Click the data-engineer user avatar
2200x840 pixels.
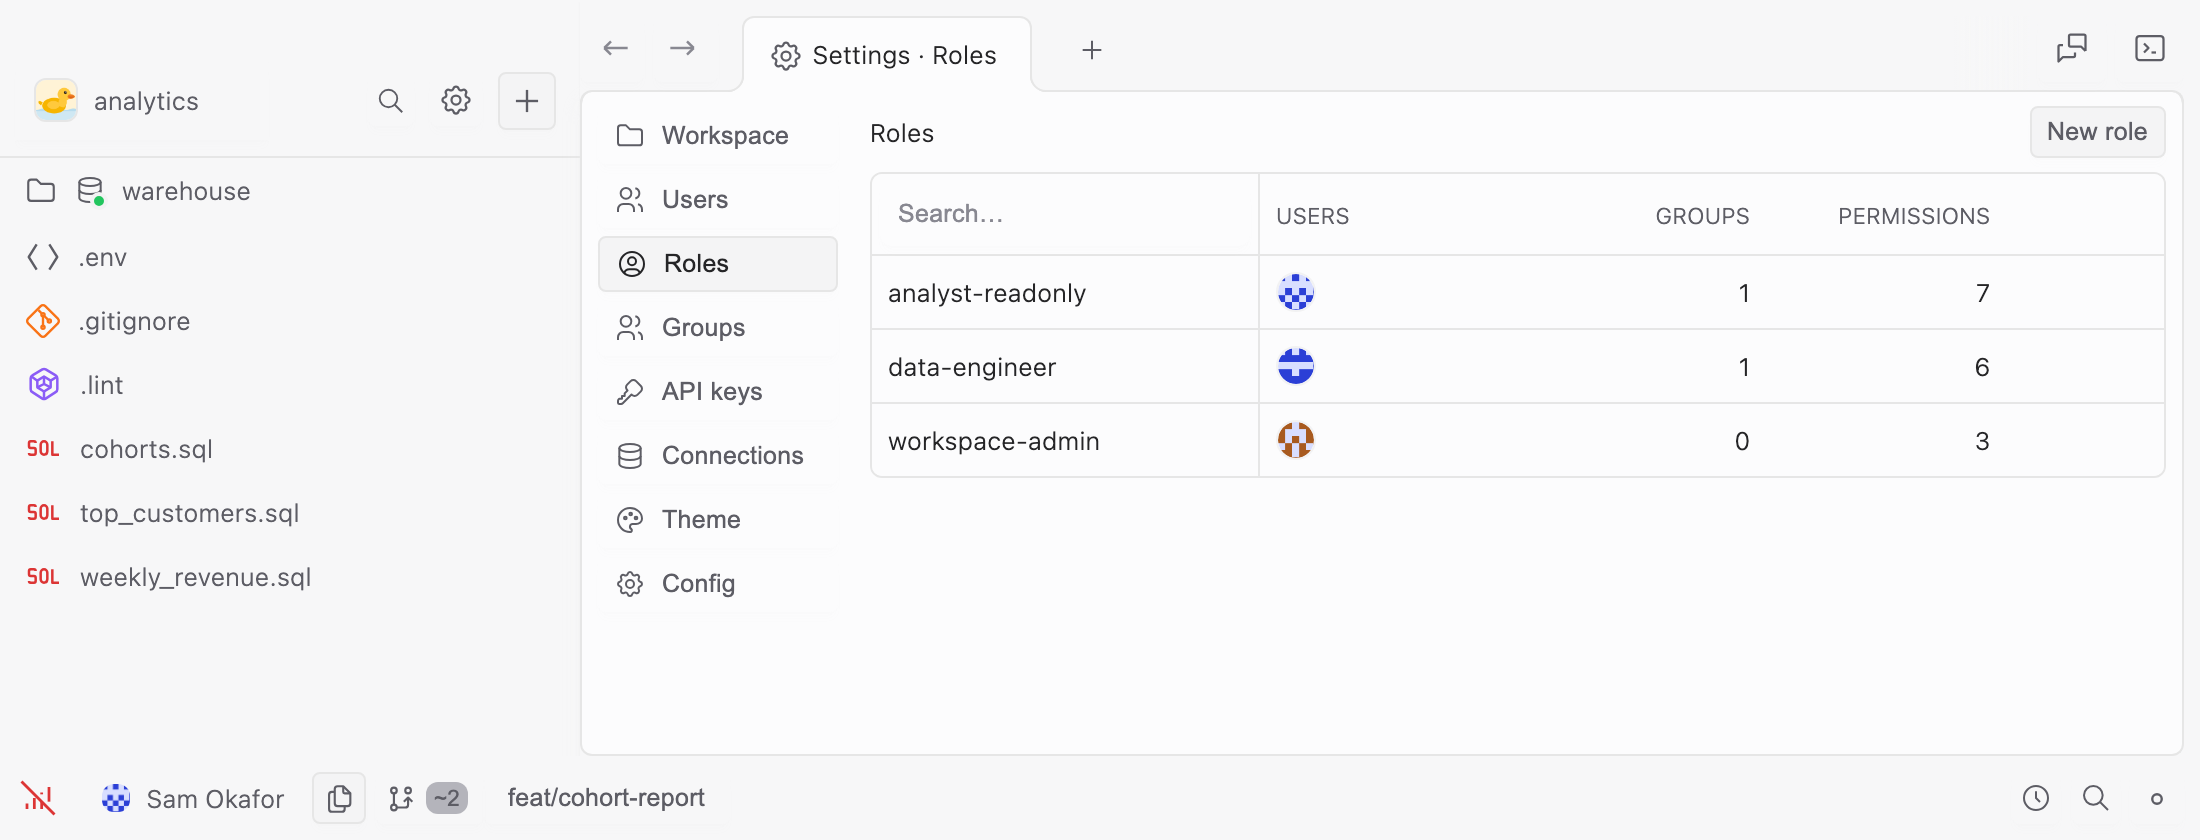pyautogui.click(x=1296, y=367)
